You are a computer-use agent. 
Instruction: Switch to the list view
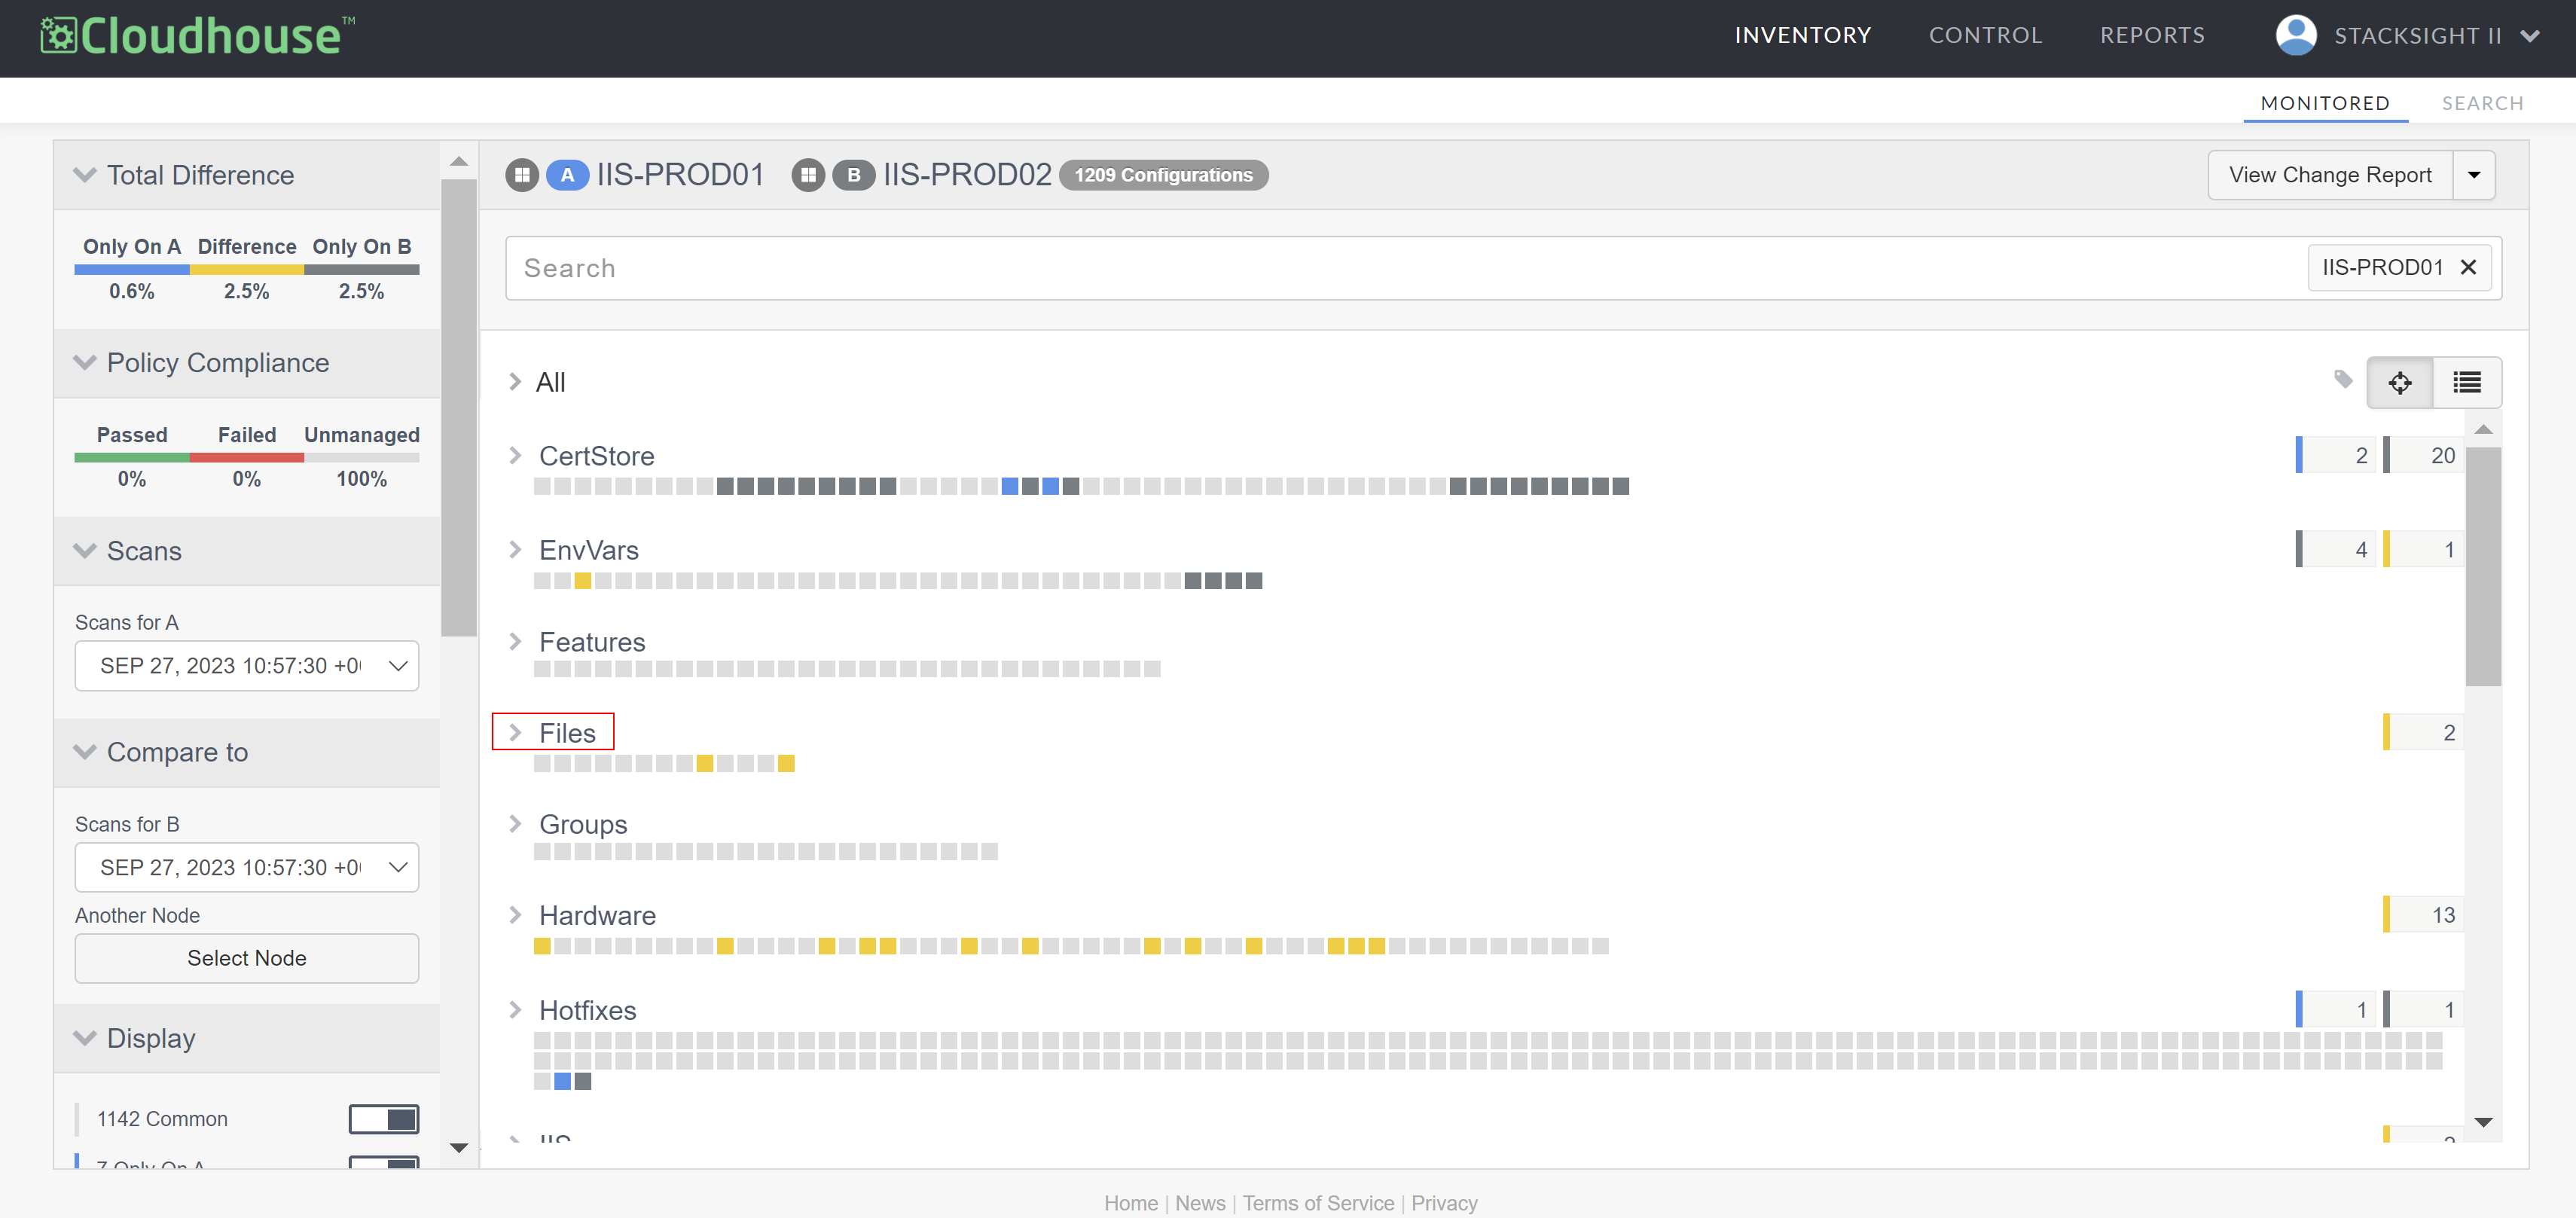click(x=2467, y=382)
